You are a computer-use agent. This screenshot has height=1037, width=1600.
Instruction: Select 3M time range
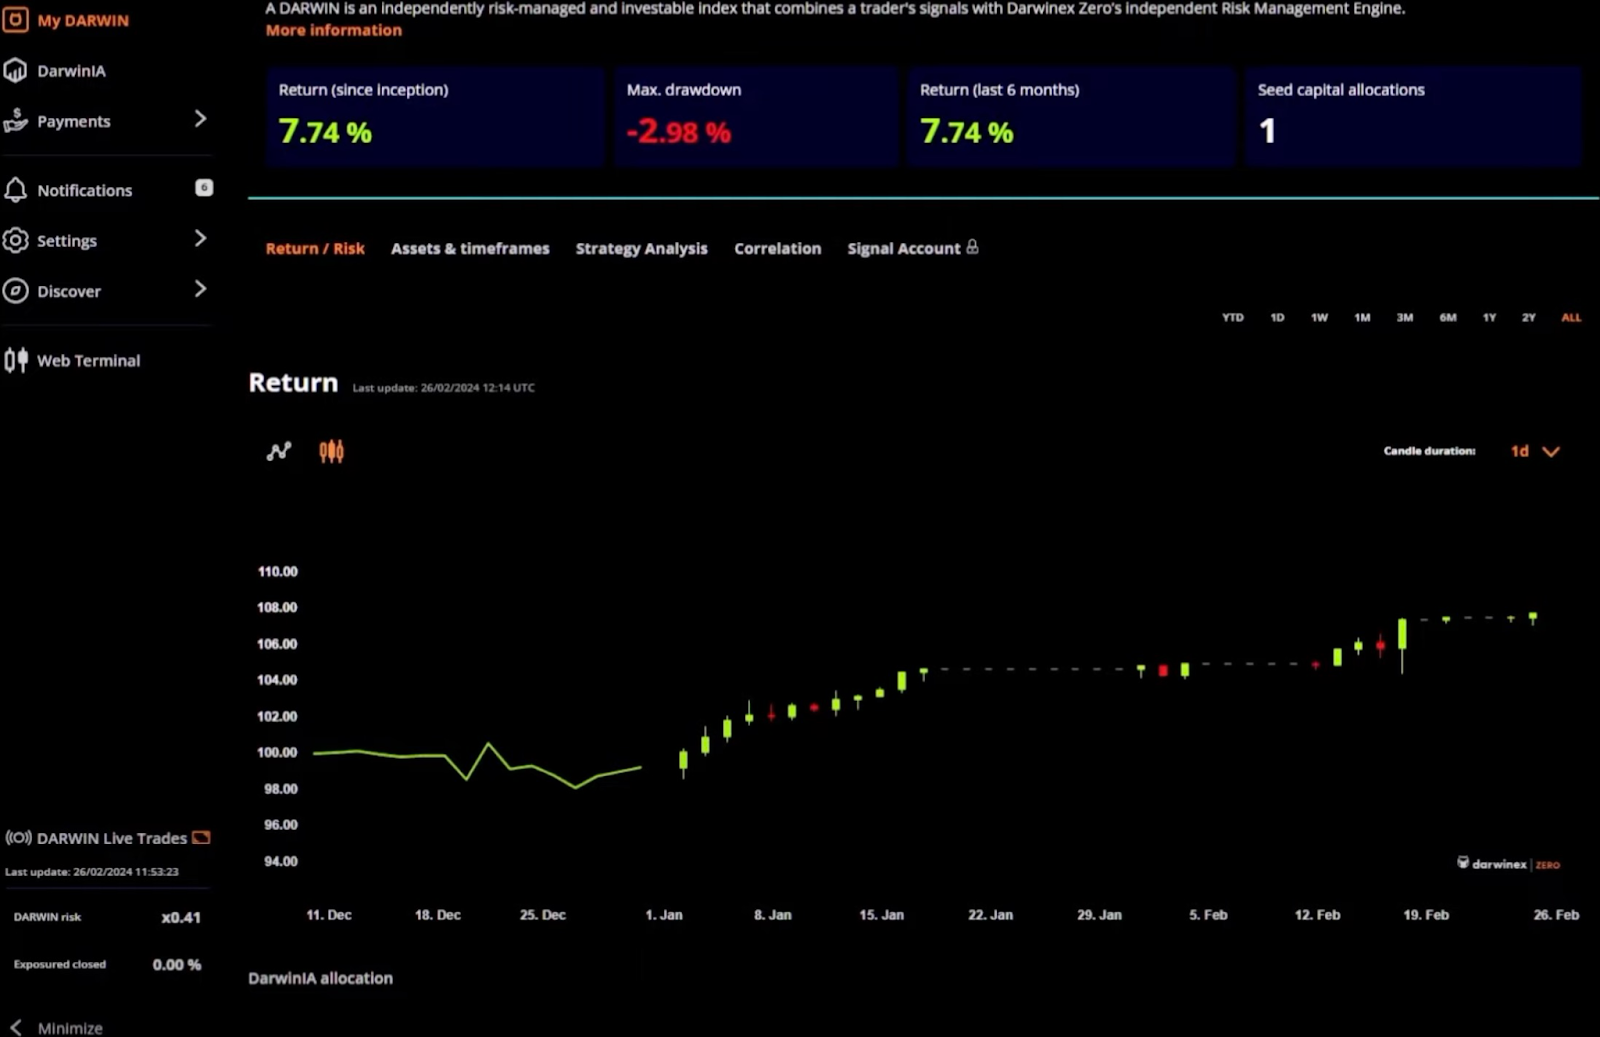click(x=1405, y=317)
